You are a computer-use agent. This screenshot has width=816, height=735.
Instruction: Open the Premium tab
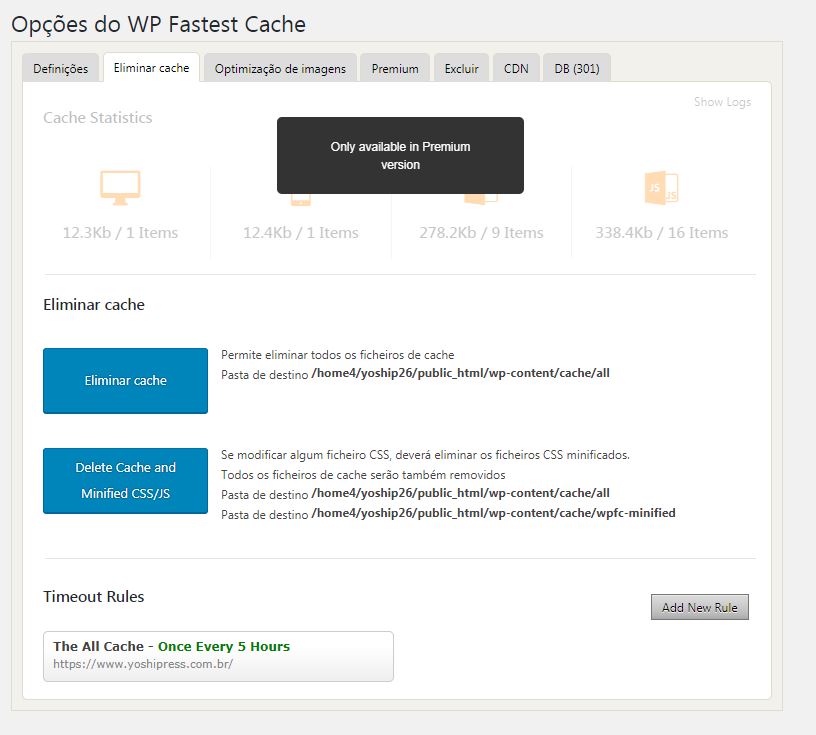[395, 68]
